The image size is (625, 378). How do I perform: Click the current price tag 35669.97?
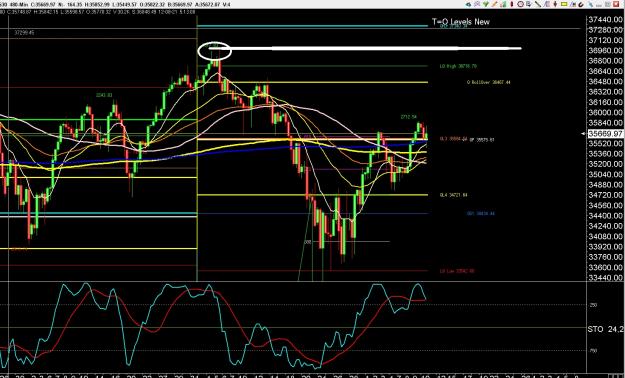(x=607, y=134)
